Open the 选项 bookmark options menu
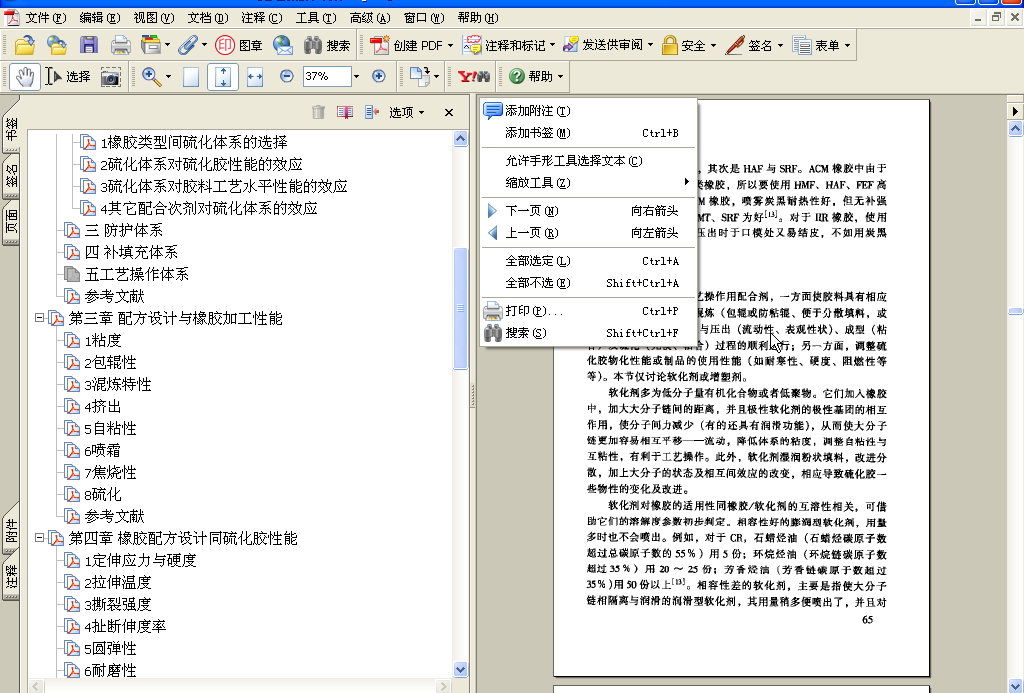This screenshot has width=1024, height=693. pos(407,112)
